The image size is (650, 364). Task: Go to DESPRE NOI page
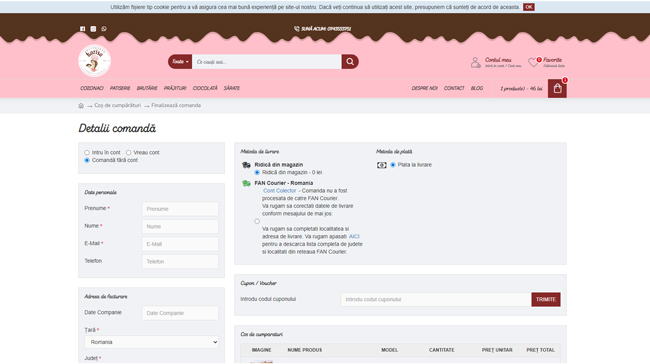424,88
